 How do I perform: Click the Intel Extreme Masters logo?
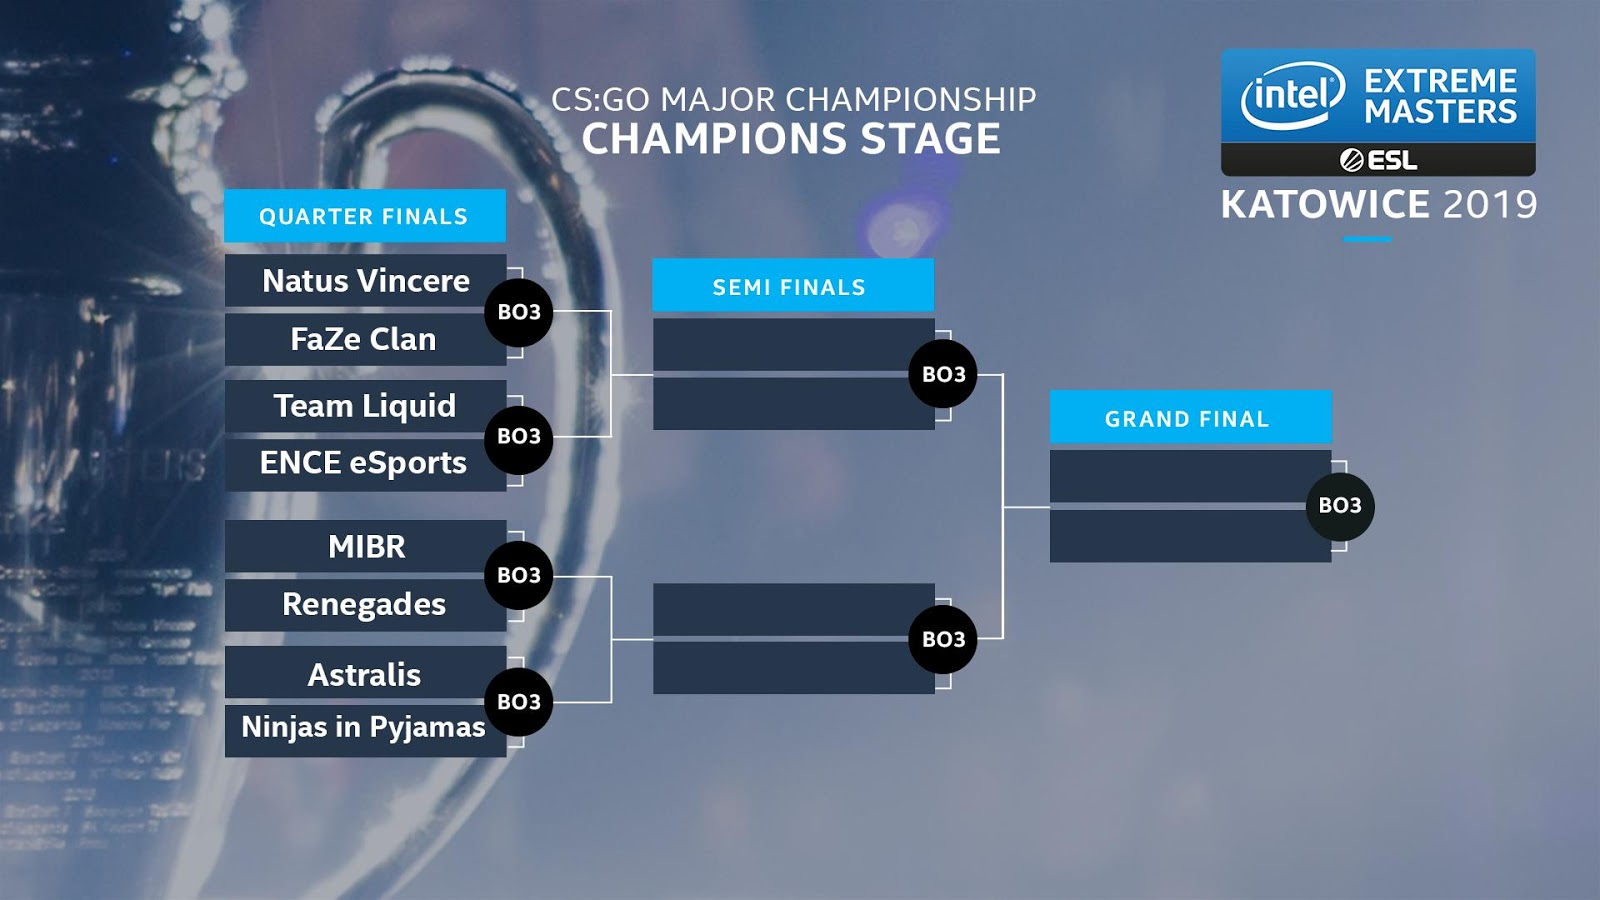1378,97
